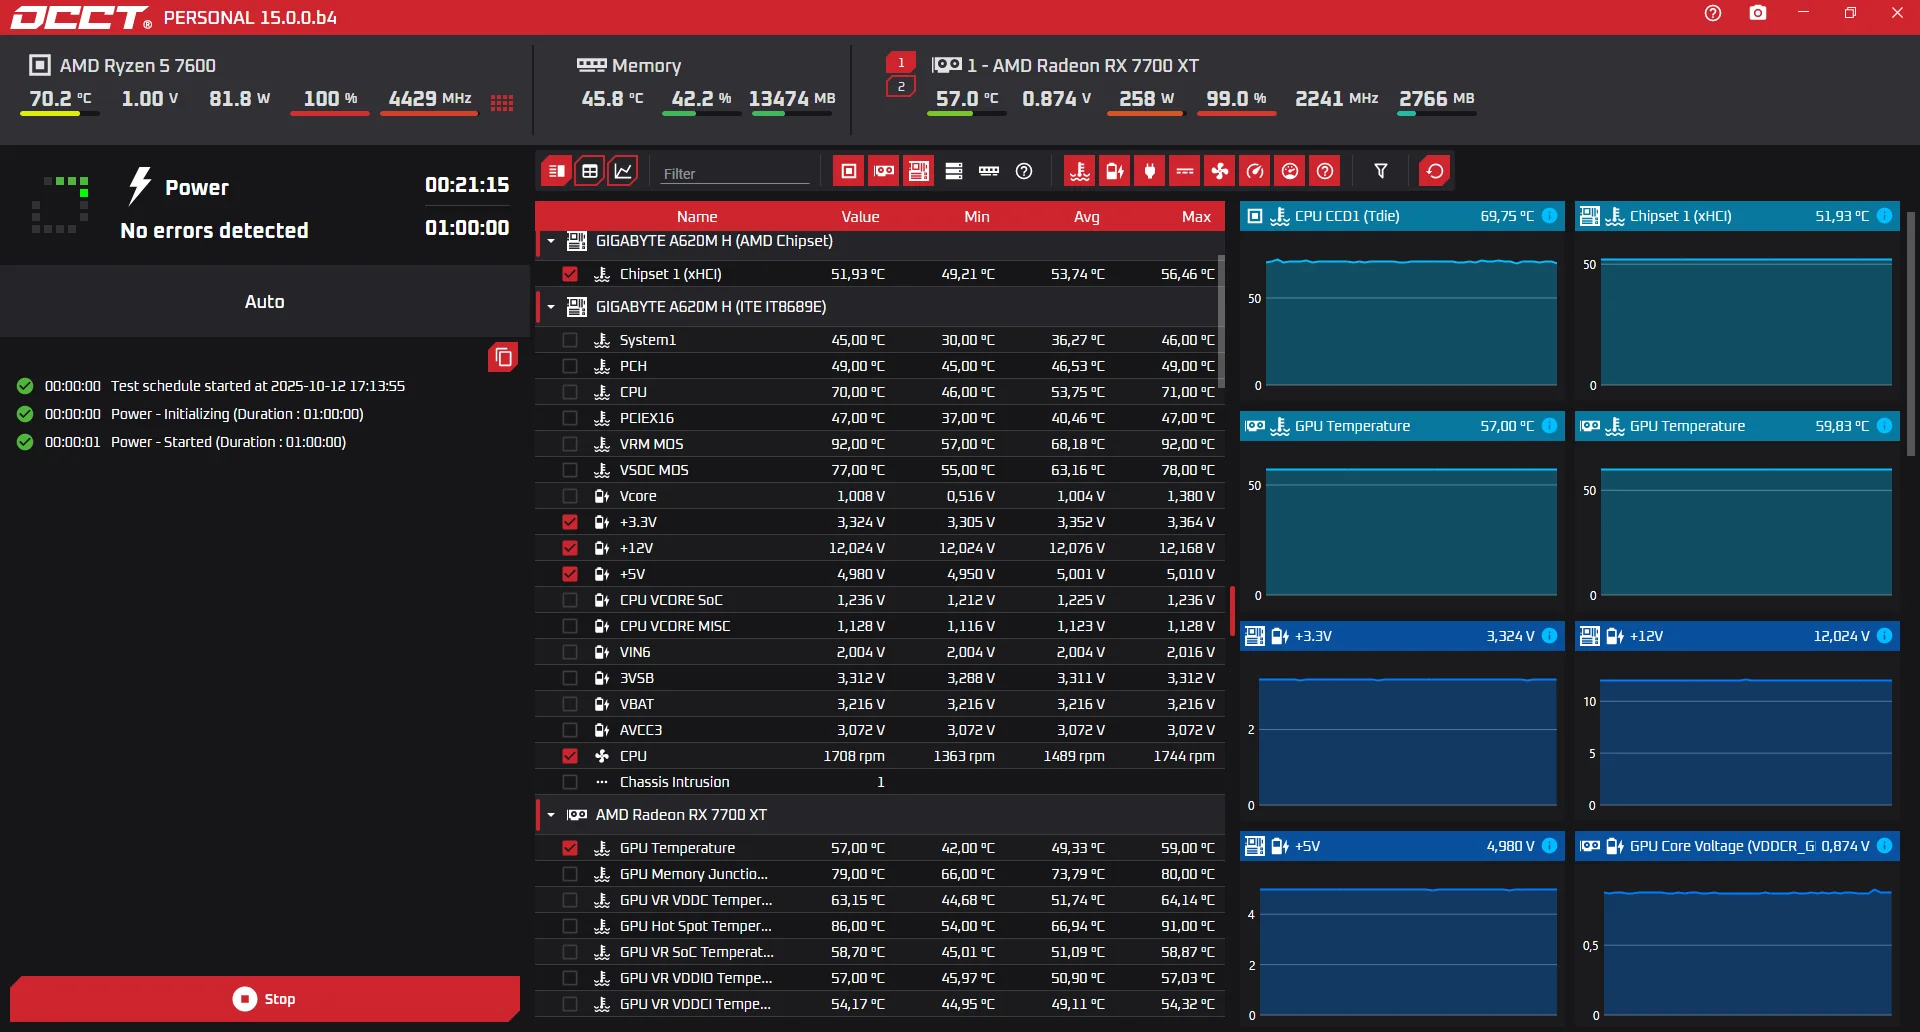Image resolution: width=1920 pixels, height=1032 pixels.
Task: Open info for the GPU Core Voltage graph
Action: (x=1884, y=846)
